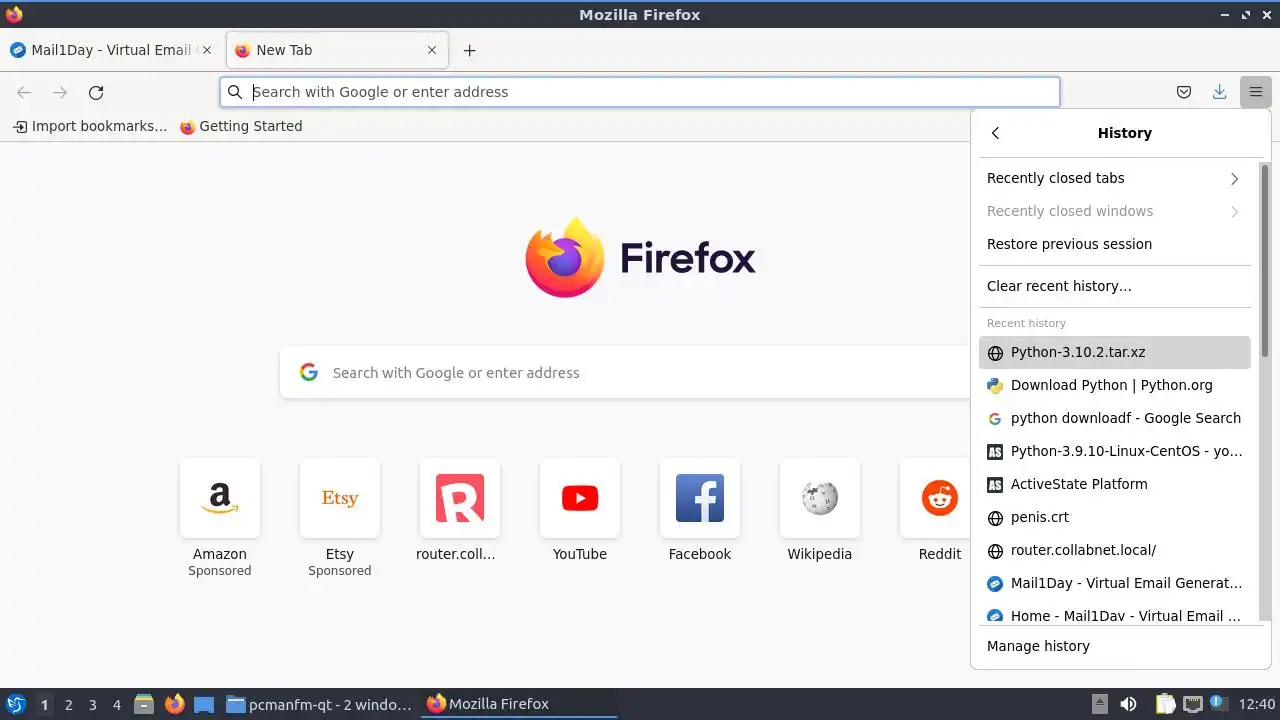Open Python-3.9.10-Linux-CentOS history entry

click(1115, 451)
